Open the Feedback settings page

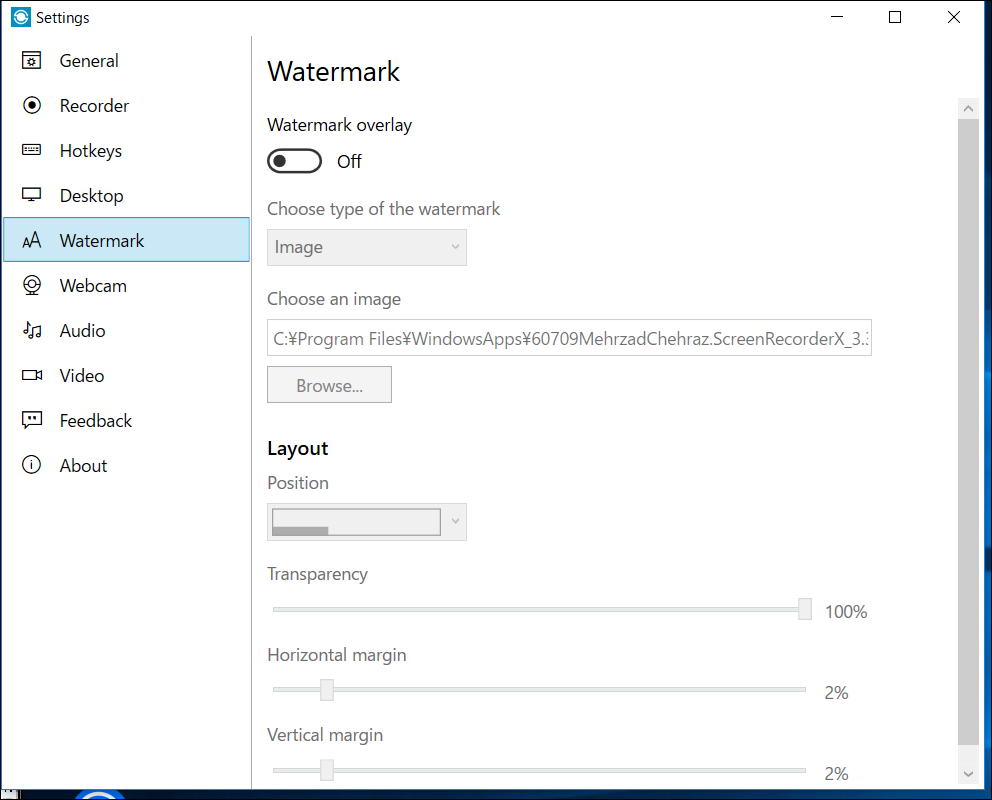coord(94,420)
